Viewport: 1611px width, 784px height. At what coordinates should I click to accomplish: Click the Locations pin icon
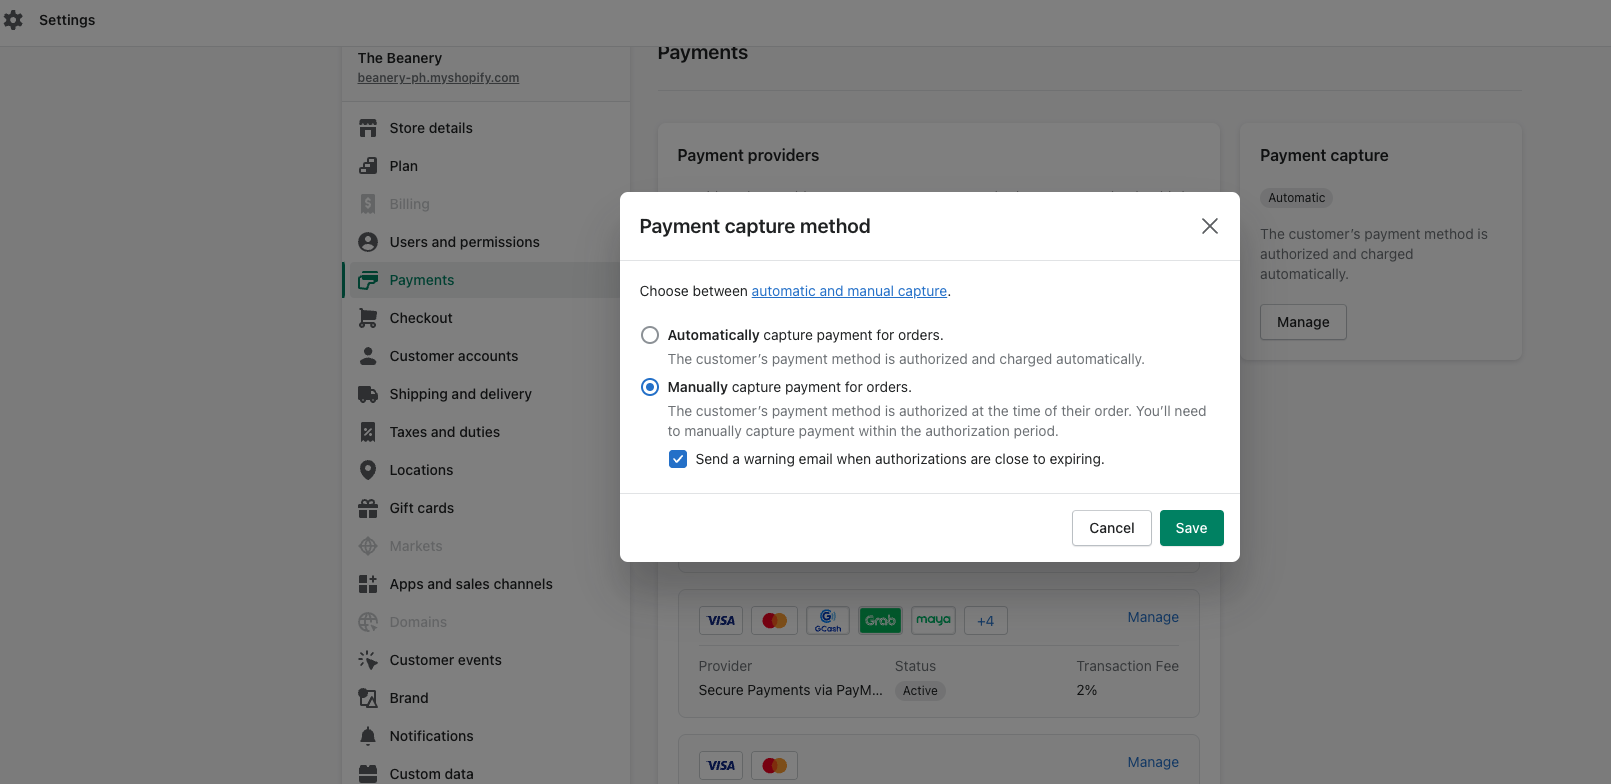tap(368, 470)
